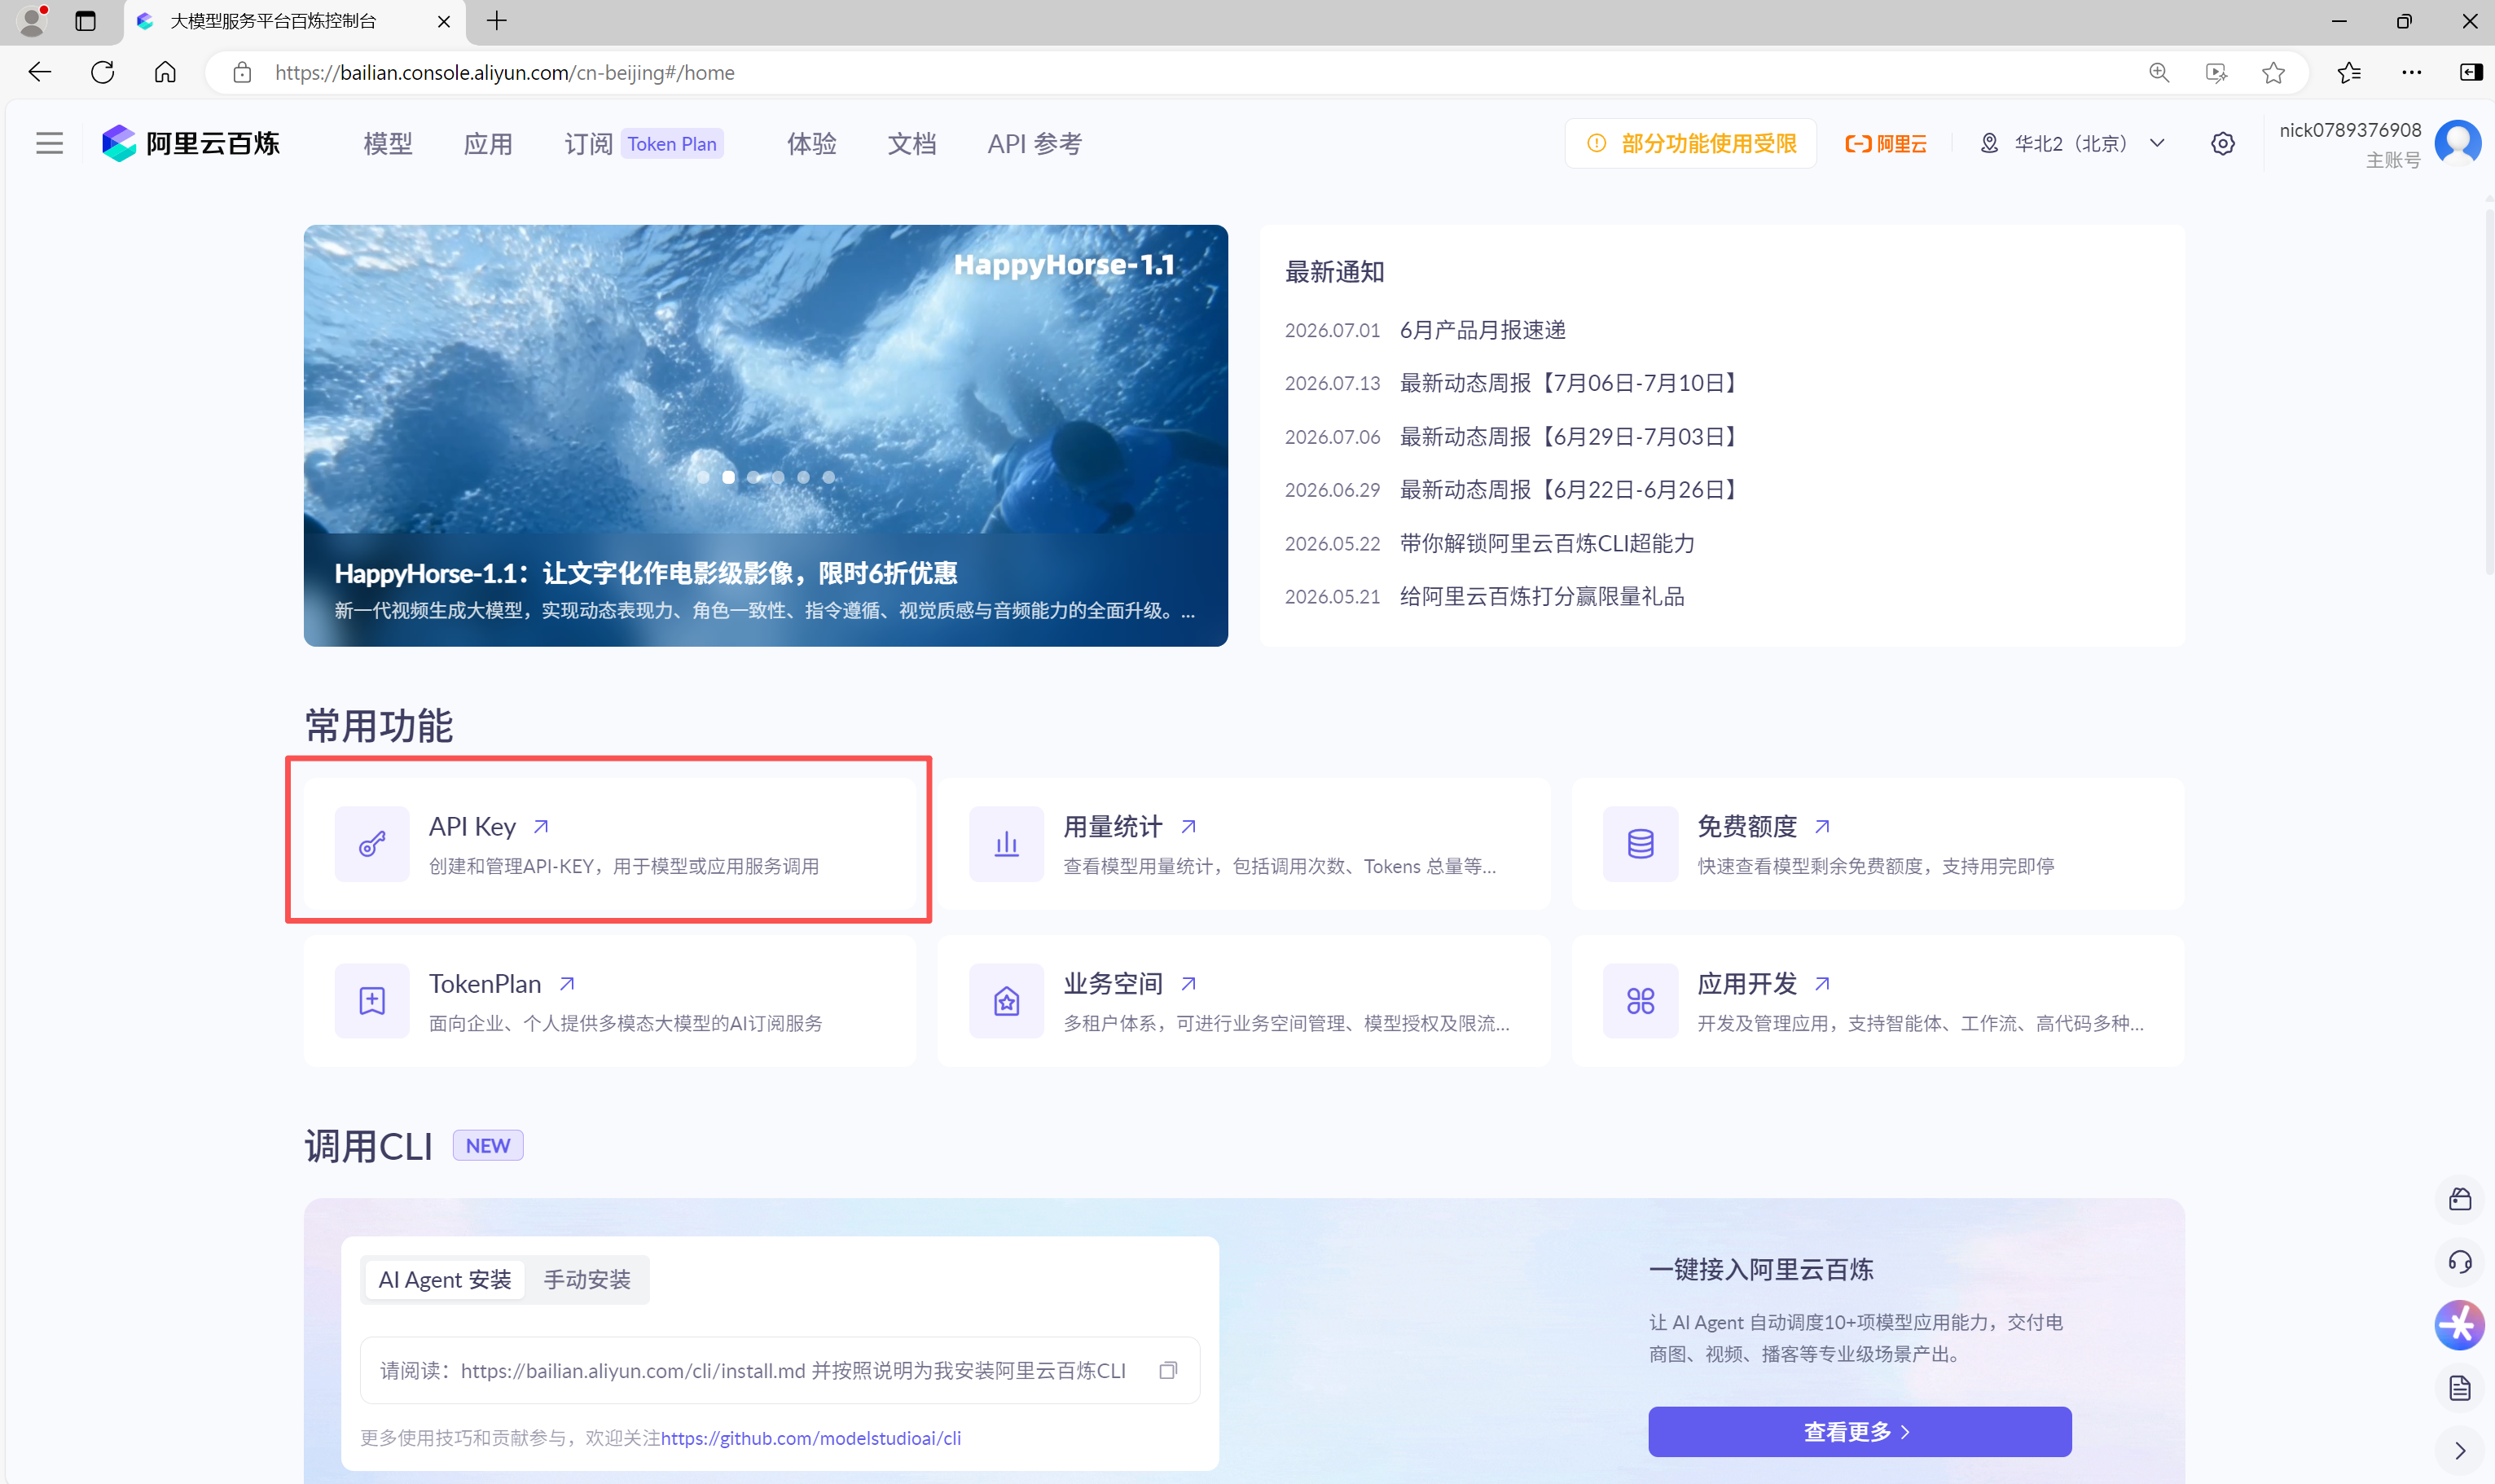Click the Token Plan badge
Screen dimensions: 2495x1484
pyautogui.click(x=672, y=143)
